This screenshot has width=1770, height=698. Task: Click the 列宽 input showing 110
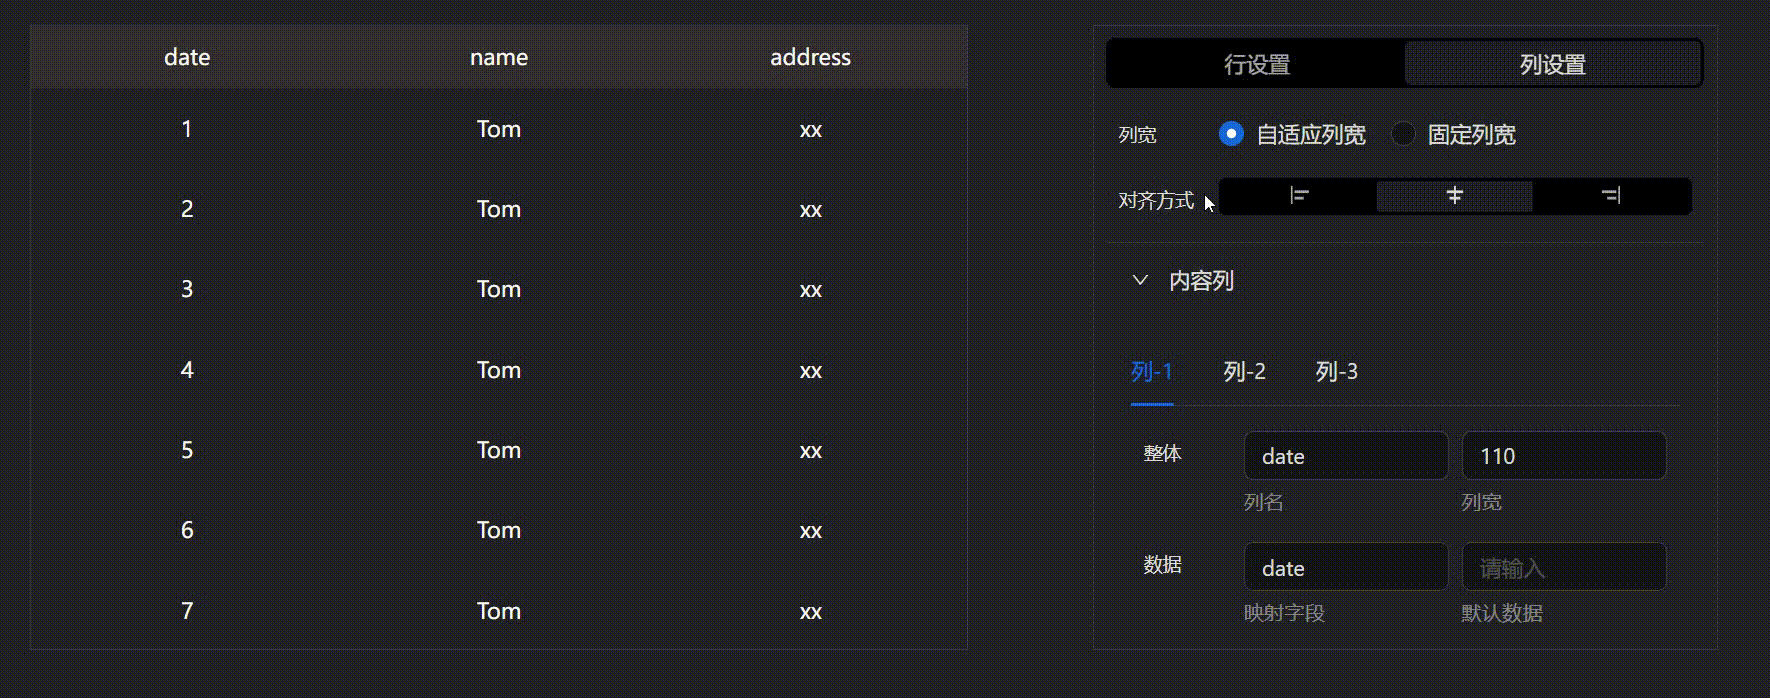[1563, 455]
